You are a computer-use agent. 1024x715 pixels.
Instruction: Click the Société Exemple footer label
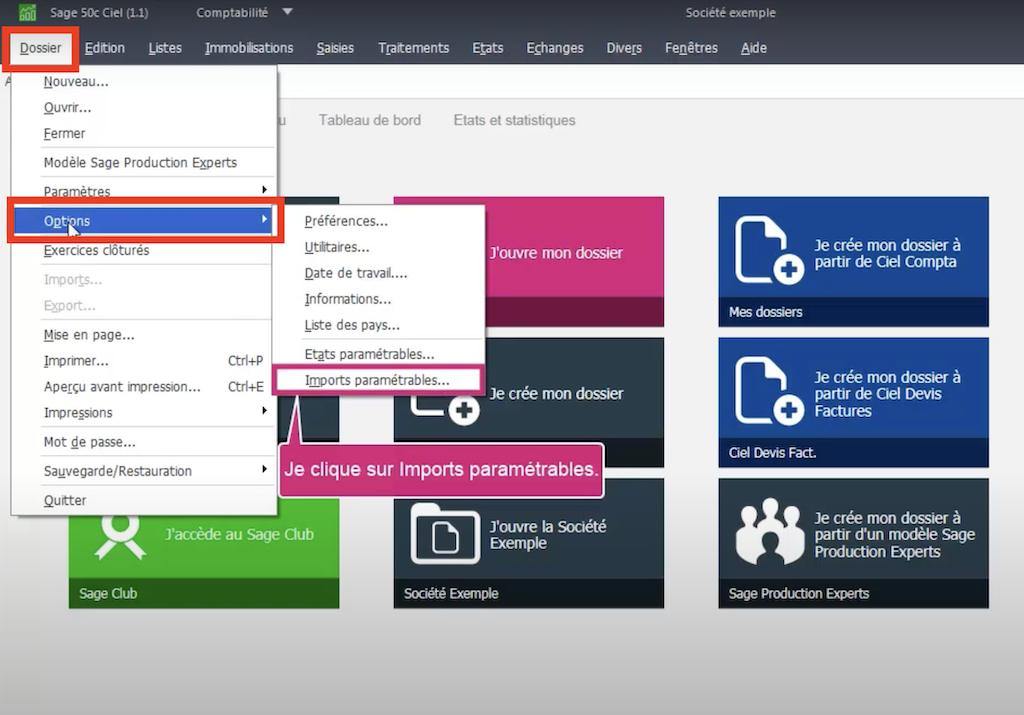pyautogui.click(x=451, y=594)
